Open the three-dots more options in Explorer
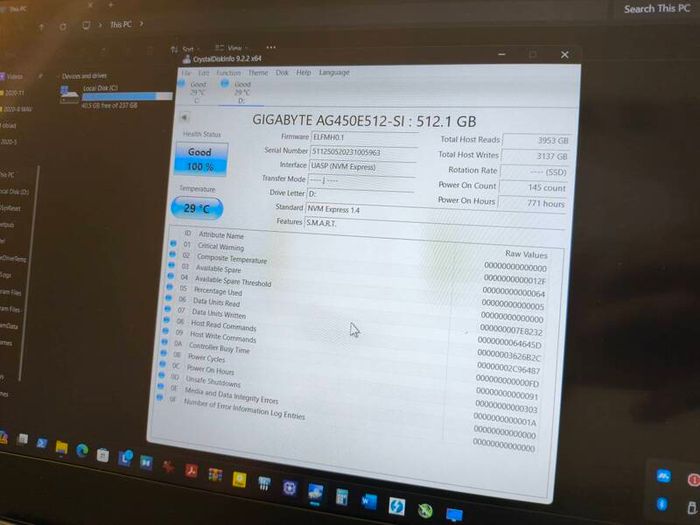The height and width of the screenshot is (525, 700). [x=271, y=47]
